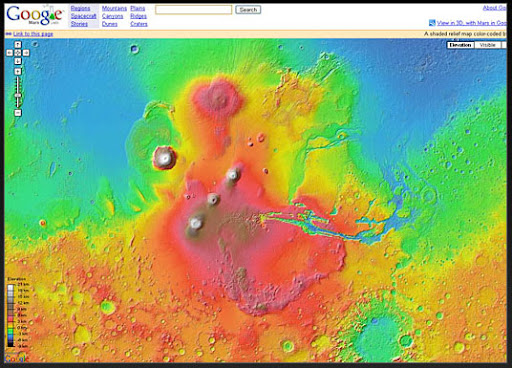The width and height of the screenshot is (512, 368).
Task: Pan the map up with arrow button
Action: click(x=18, y=45)
